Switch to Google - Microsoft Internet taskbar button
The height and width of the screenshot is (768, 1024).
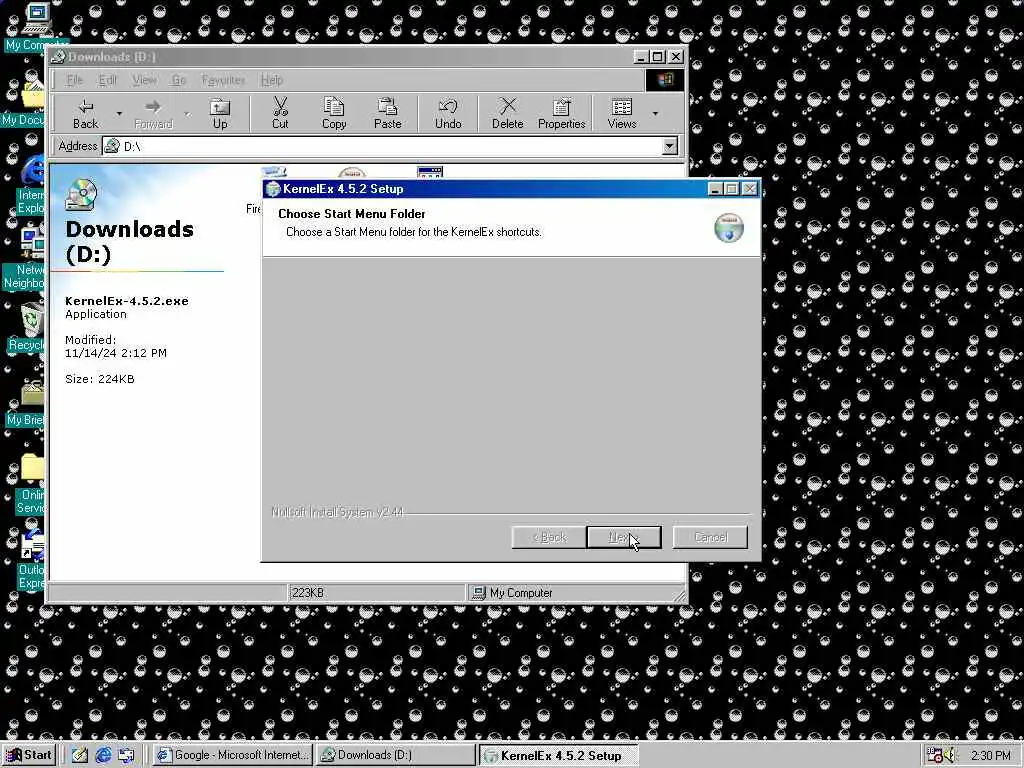[x=233, y=755]
